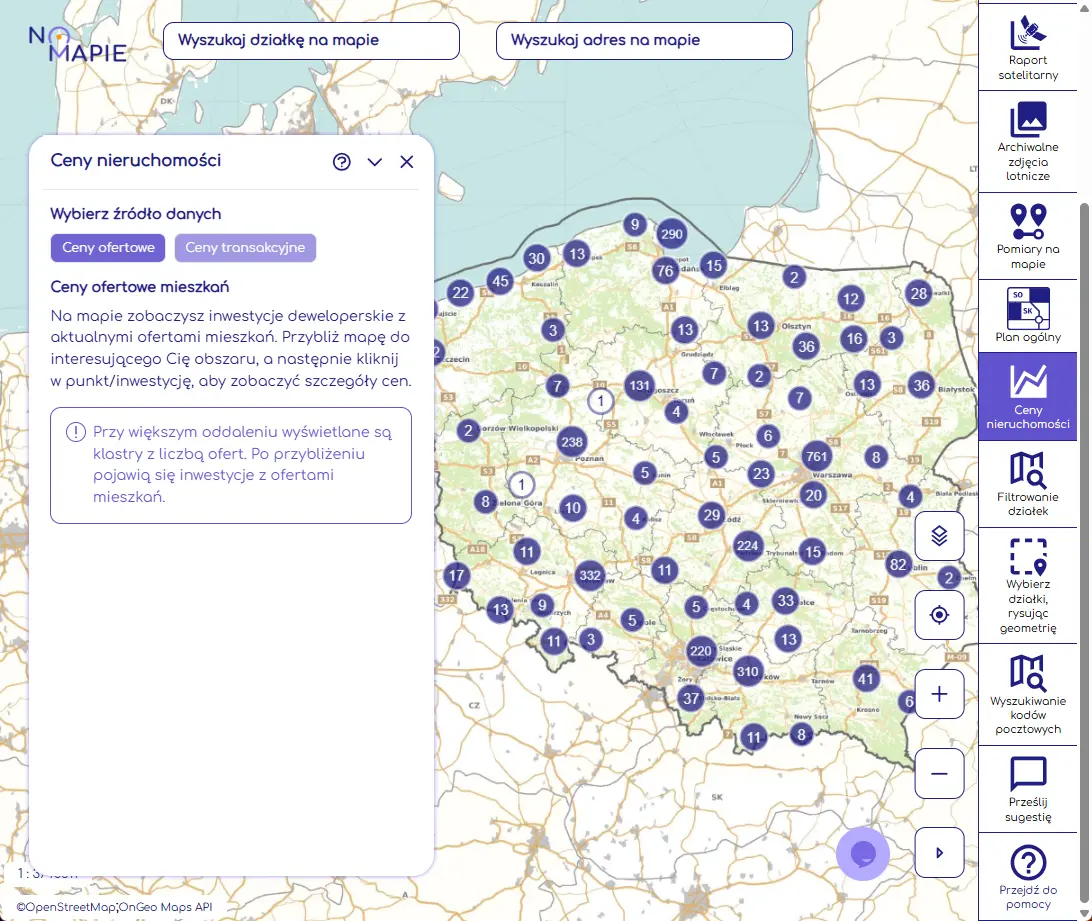Zoom in the map with plus button

pyautogui.click(x=939, y=694)
